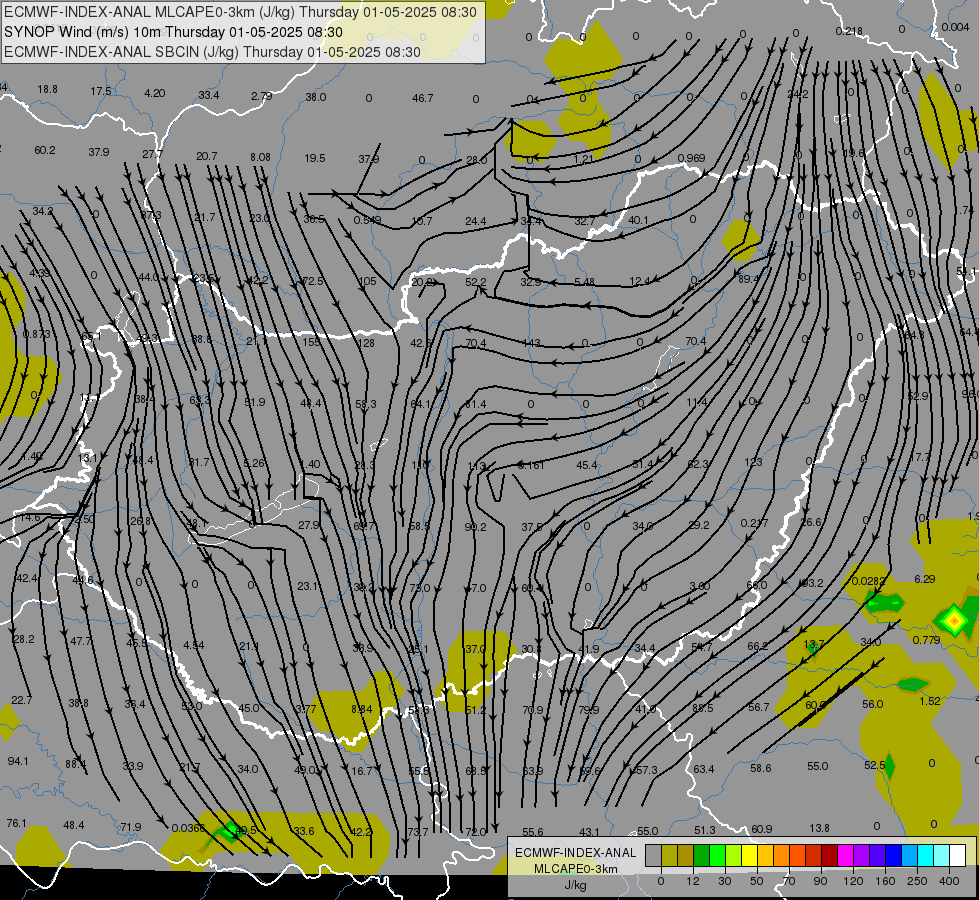Select the bright green legend swatch
979x900 pixels.
point(717,856)
